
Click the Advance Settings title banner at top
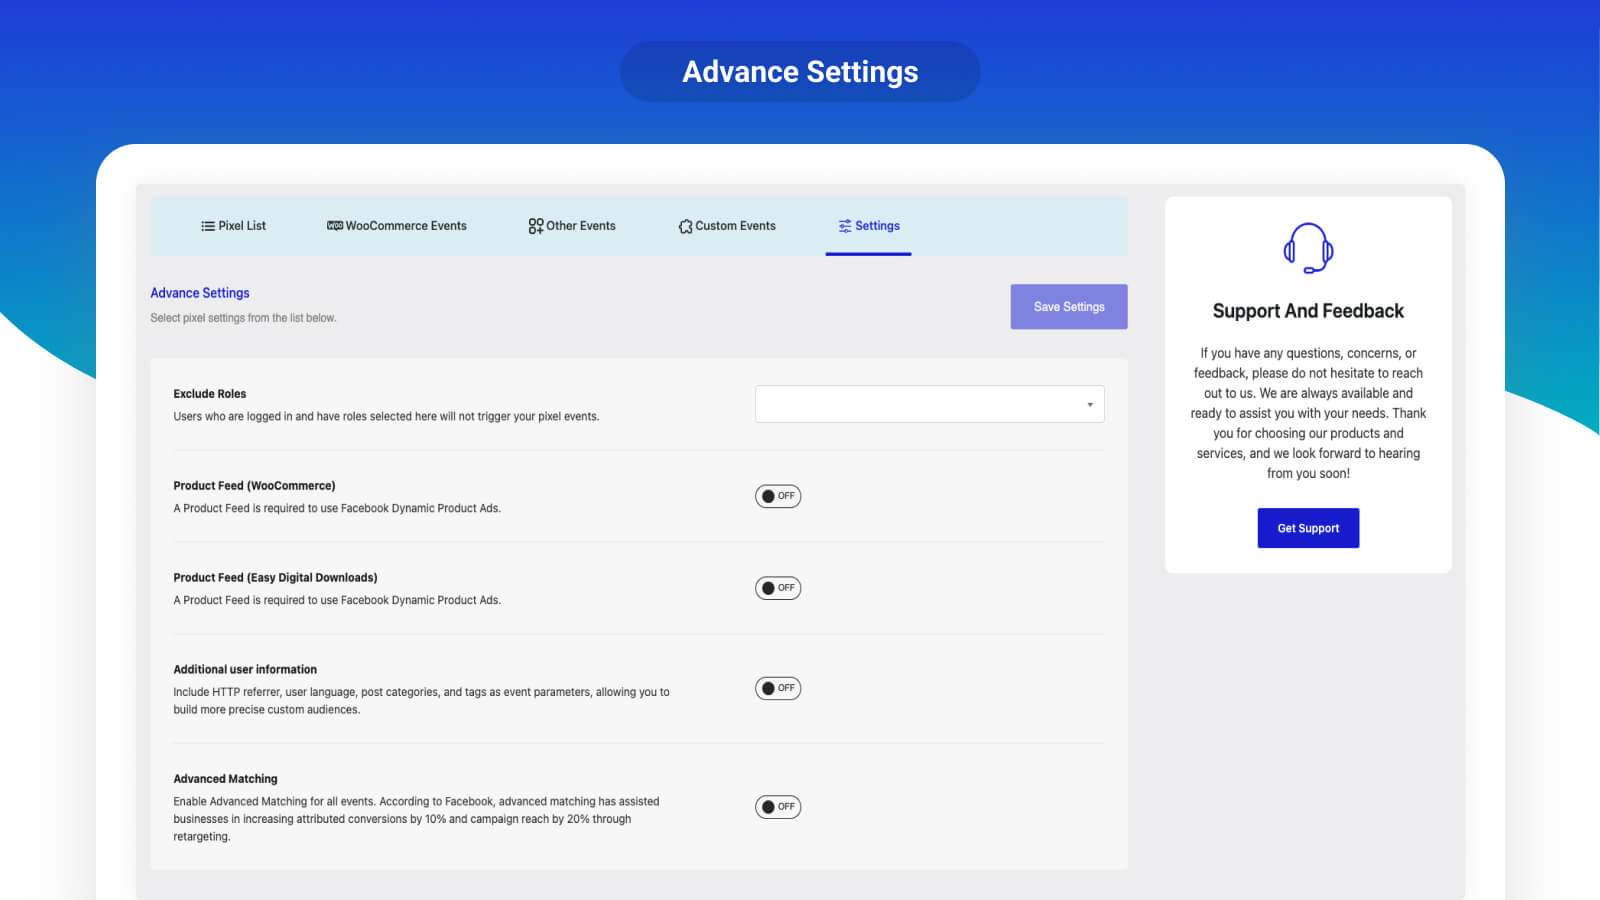point(800,72)
